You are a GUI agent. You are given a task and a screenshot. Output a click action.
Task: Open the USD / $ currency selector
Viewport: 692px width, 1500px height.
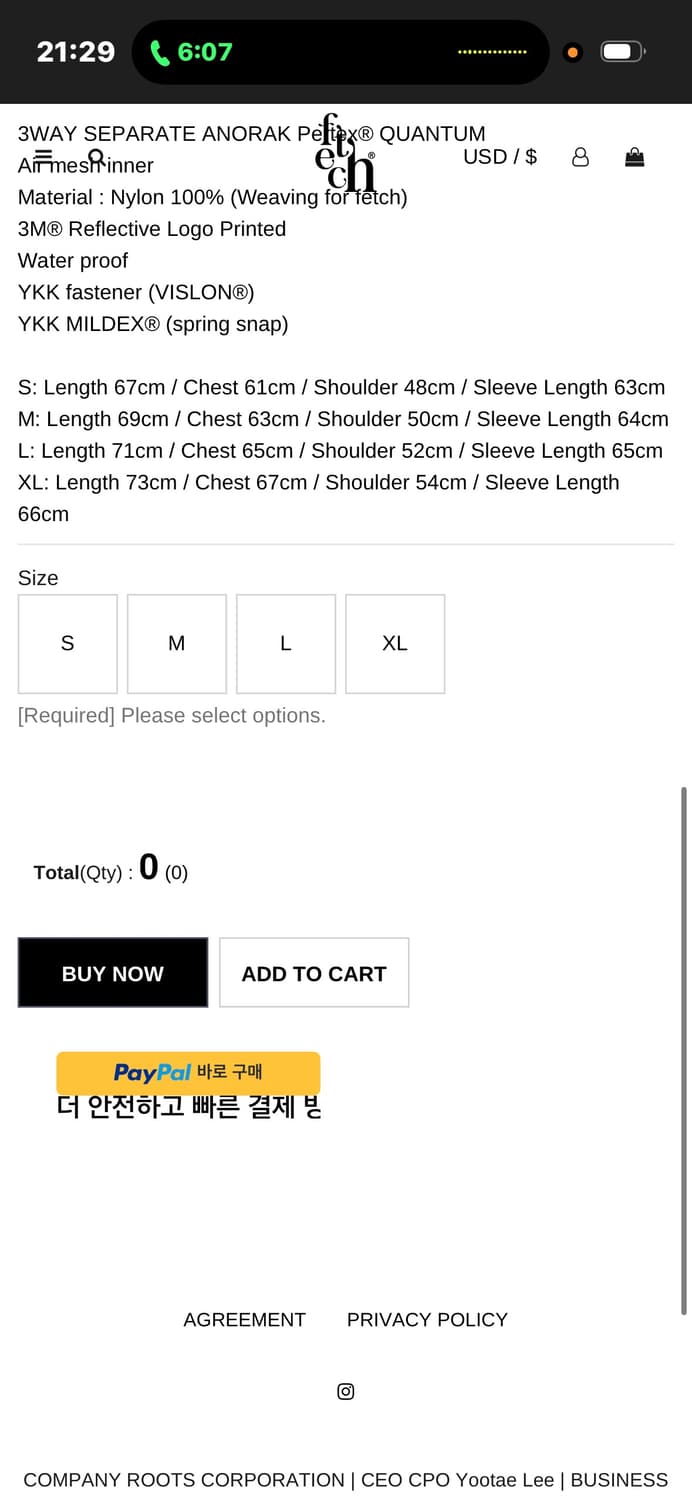[500, 157]
